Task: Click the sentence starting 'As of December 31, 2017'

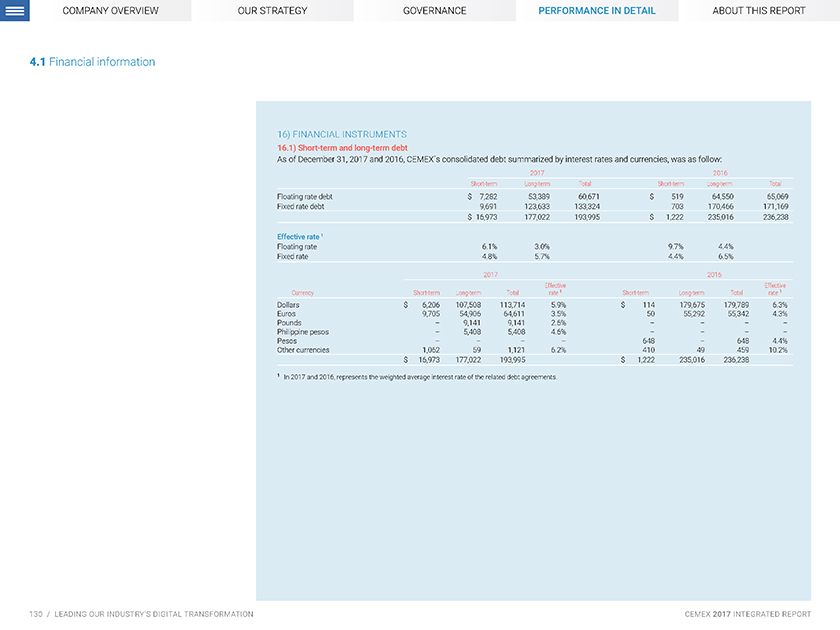Action: [499, 159]
